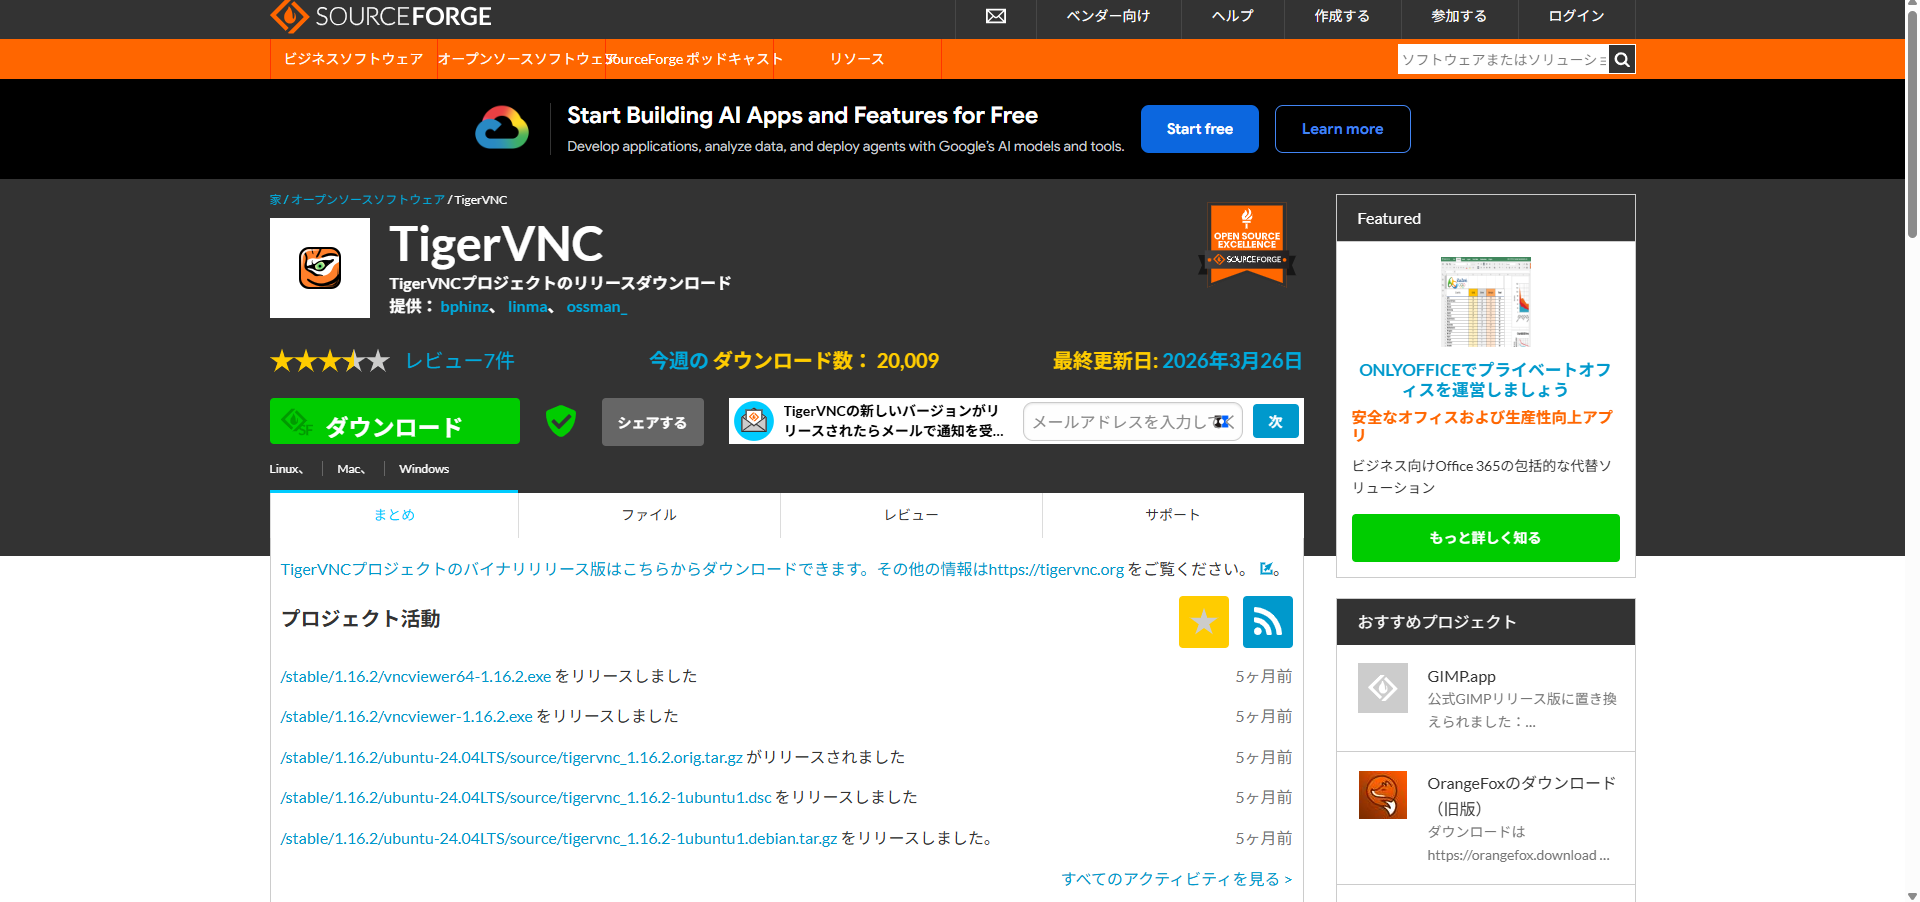Open the https://tigervnc.org link

coord(1056,569)
